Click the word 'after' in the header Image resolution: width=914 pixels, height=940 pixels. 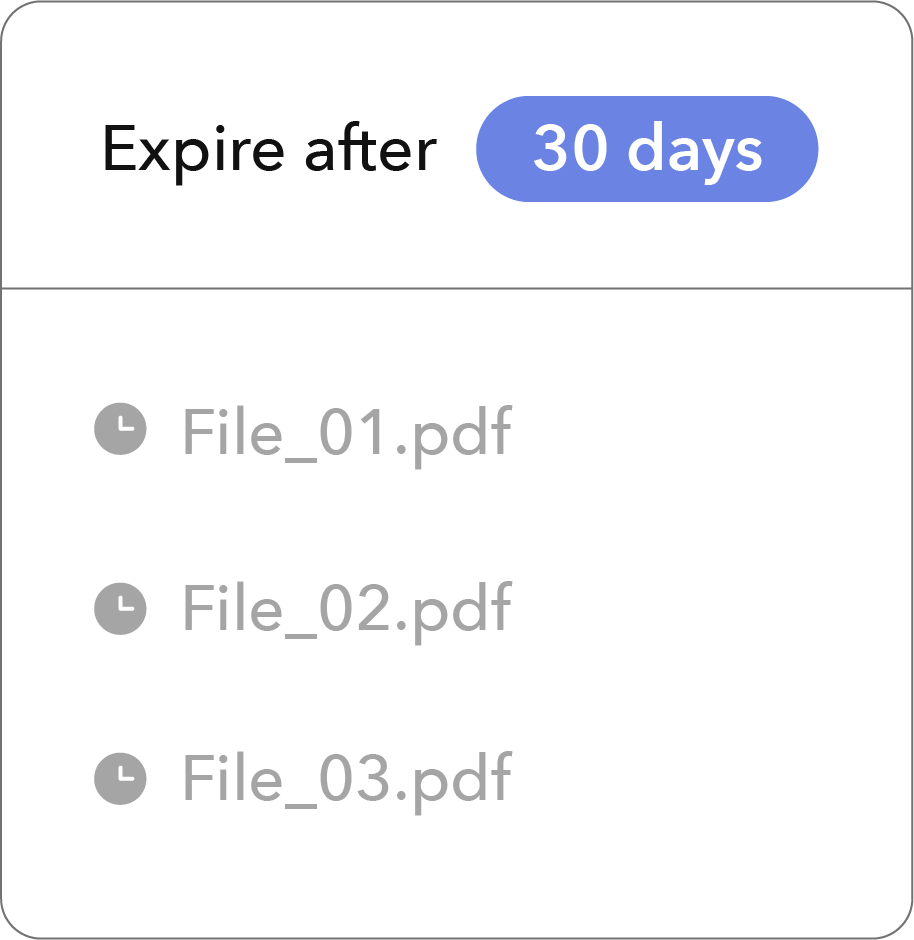click(x=371, y=147)
